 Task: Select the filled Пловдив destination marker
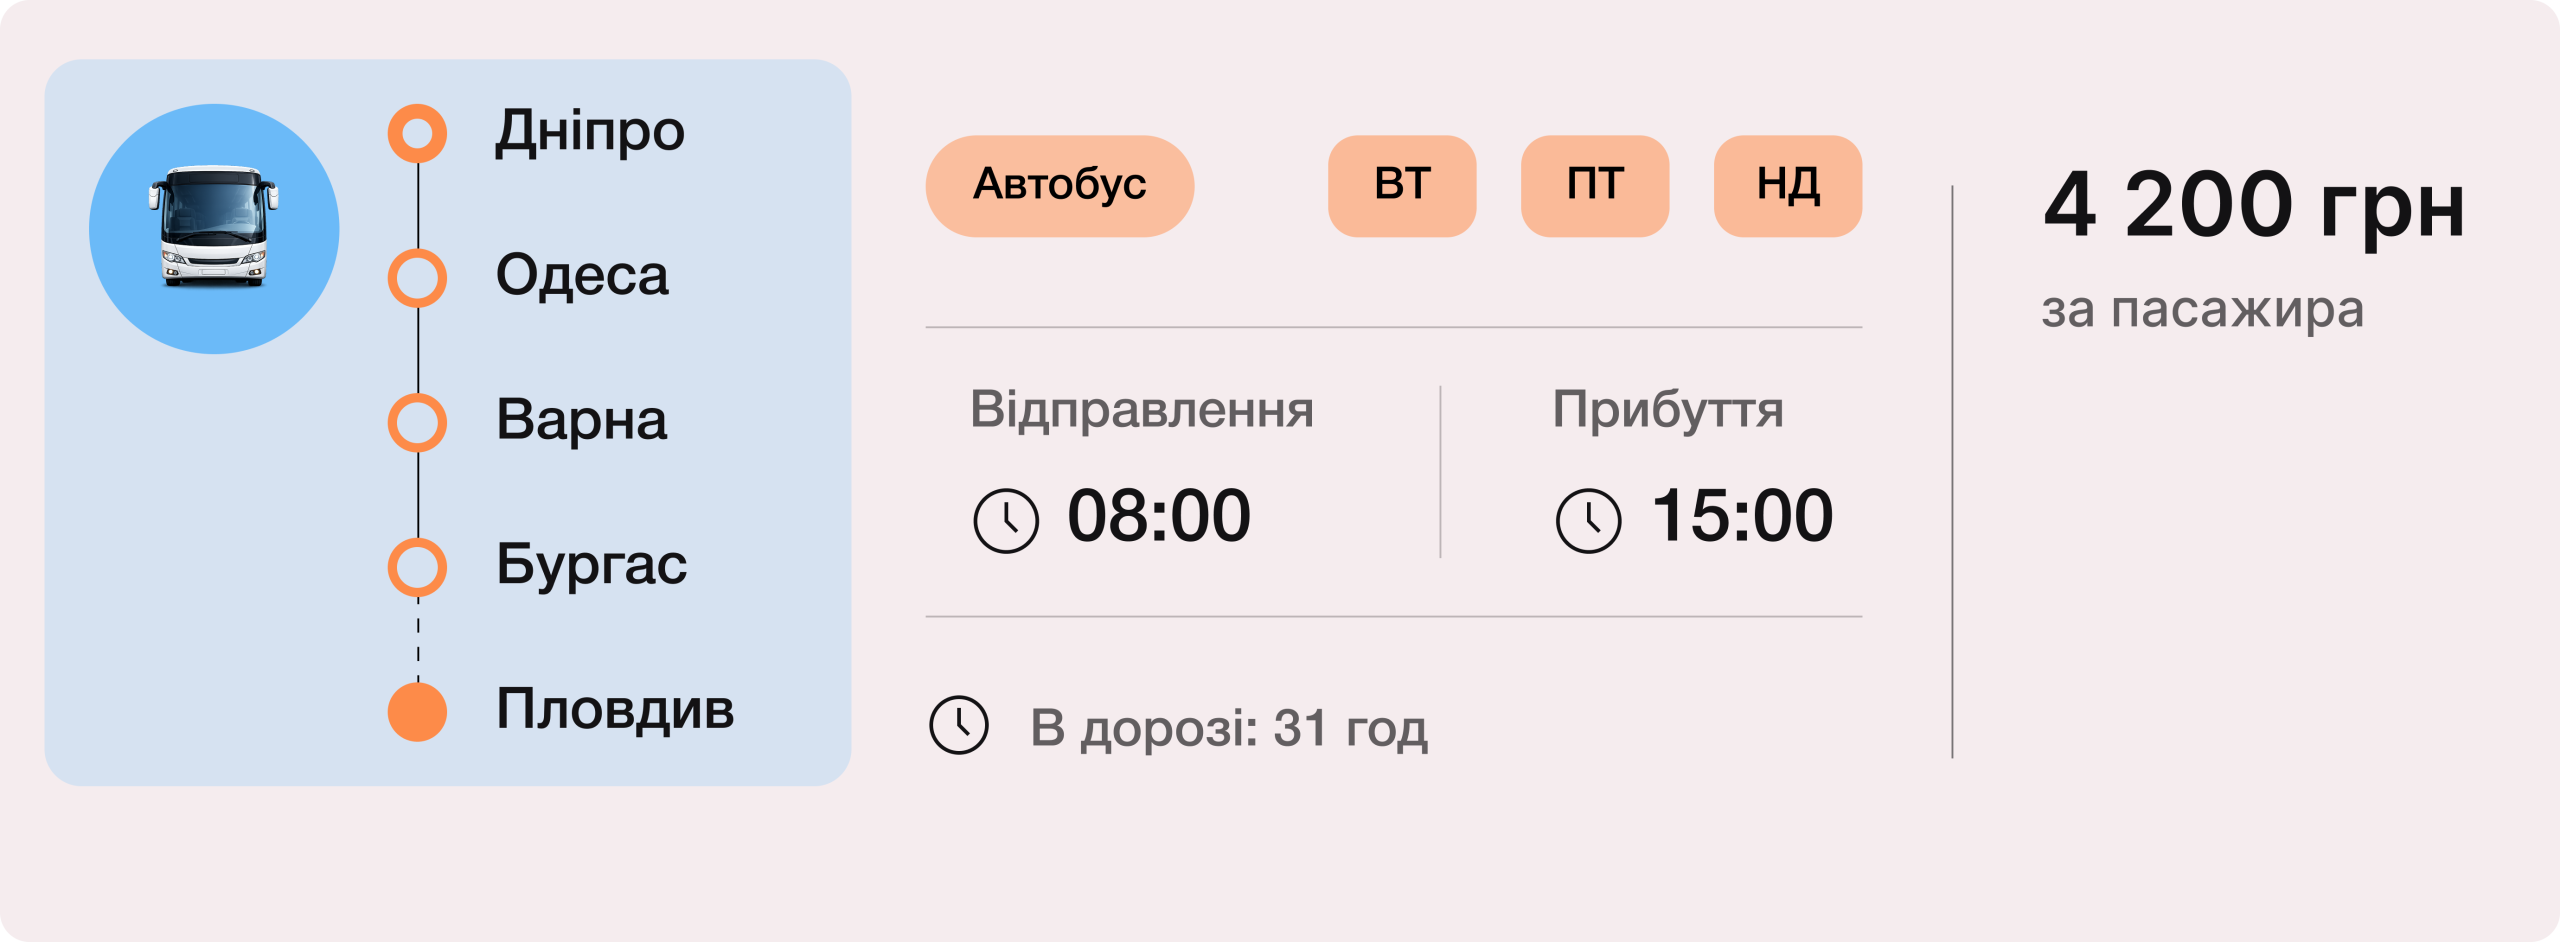417,712
